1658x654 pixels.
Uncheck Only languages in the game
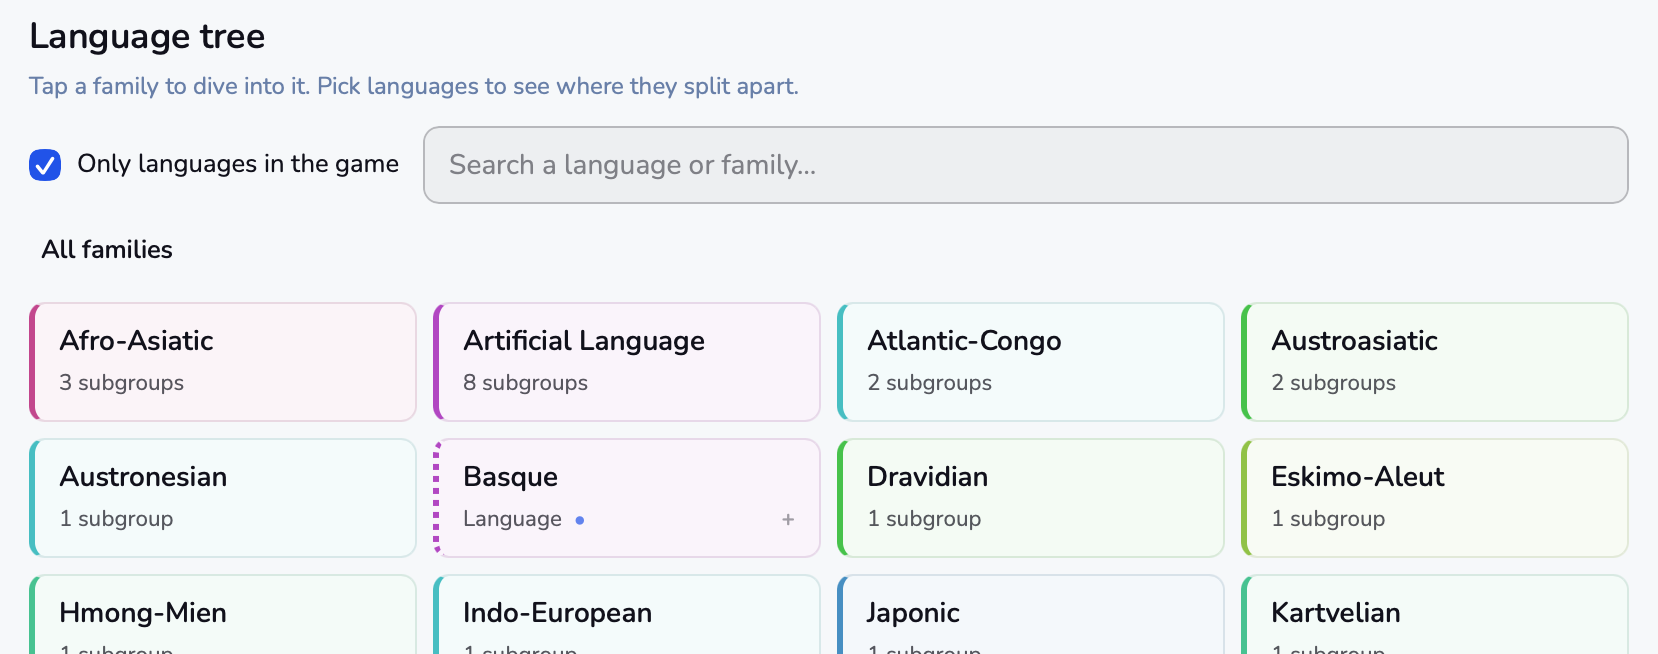[45, 164]
